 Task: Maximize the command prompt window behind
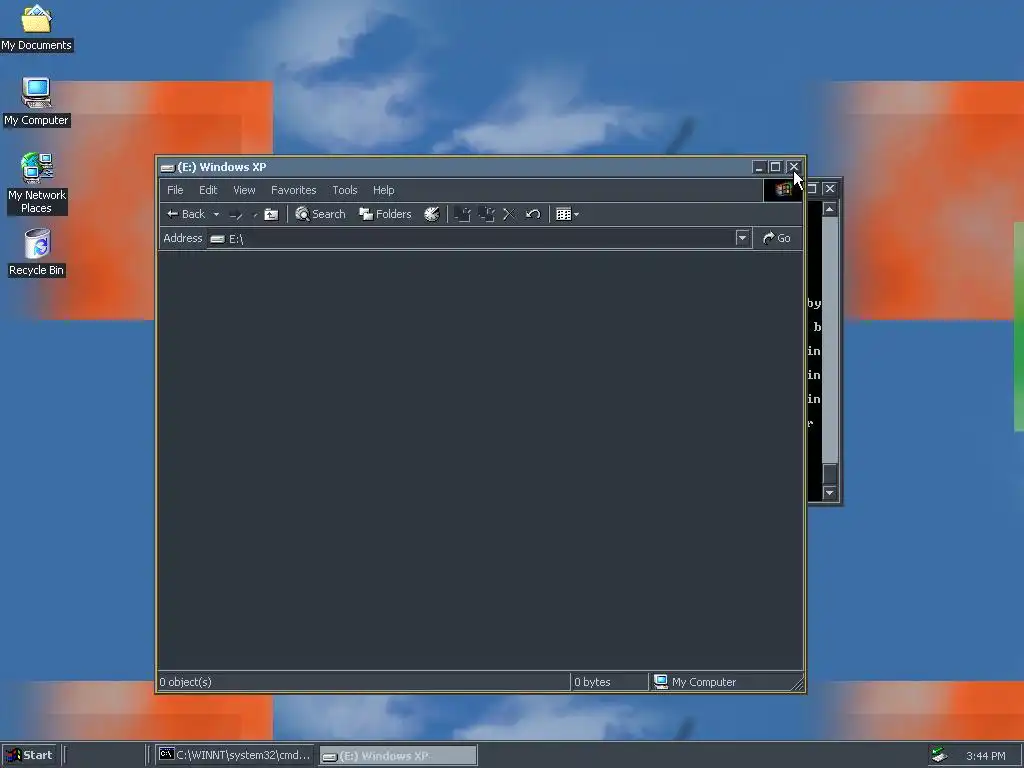click(812, 189)
